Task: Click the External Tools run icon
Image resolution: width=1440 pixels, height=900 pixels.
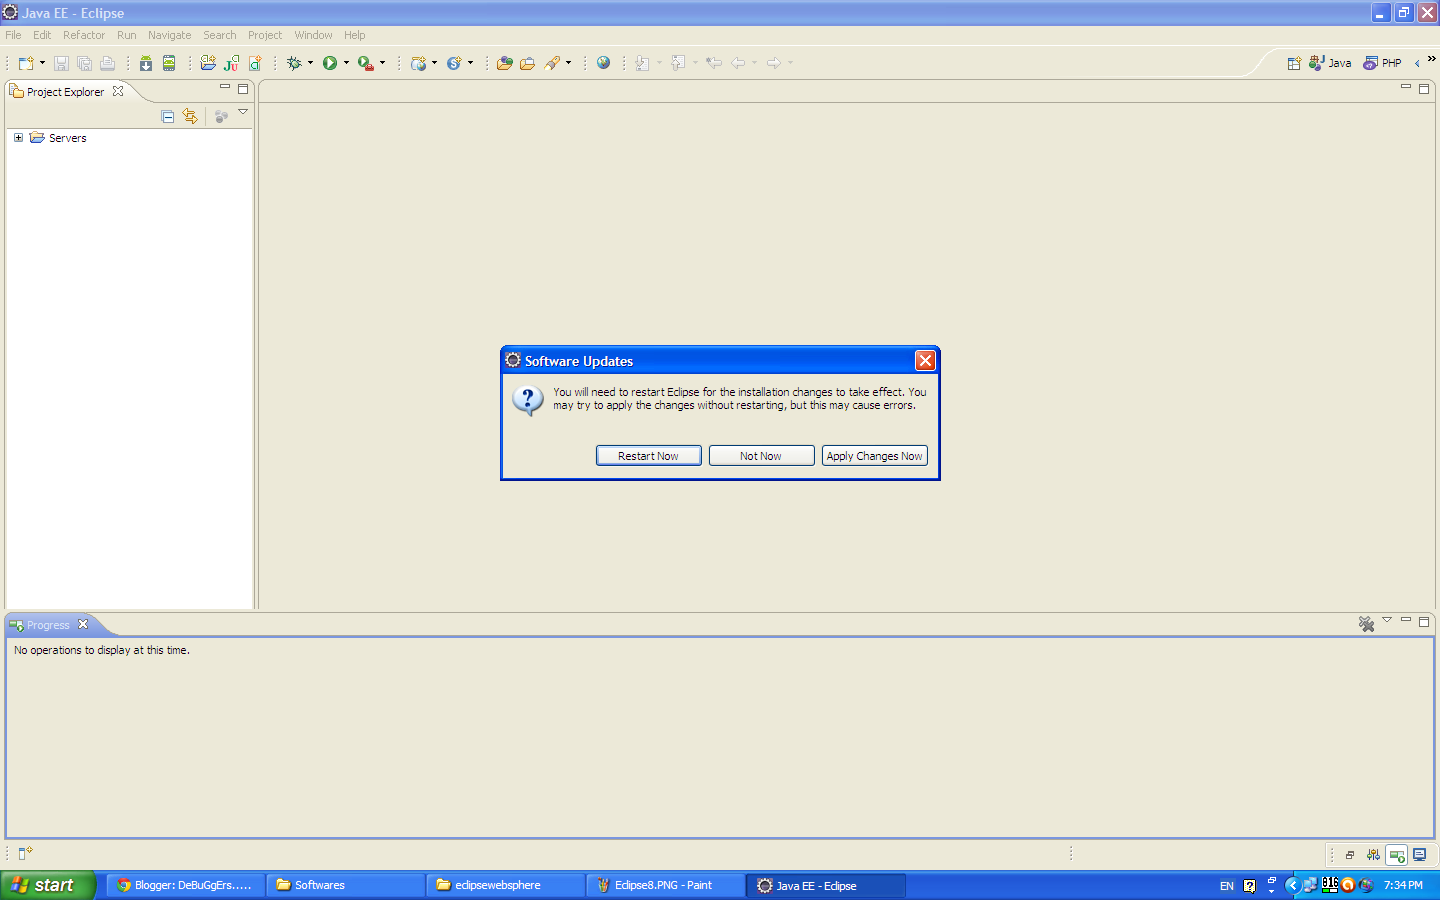Action: point(366,63)
